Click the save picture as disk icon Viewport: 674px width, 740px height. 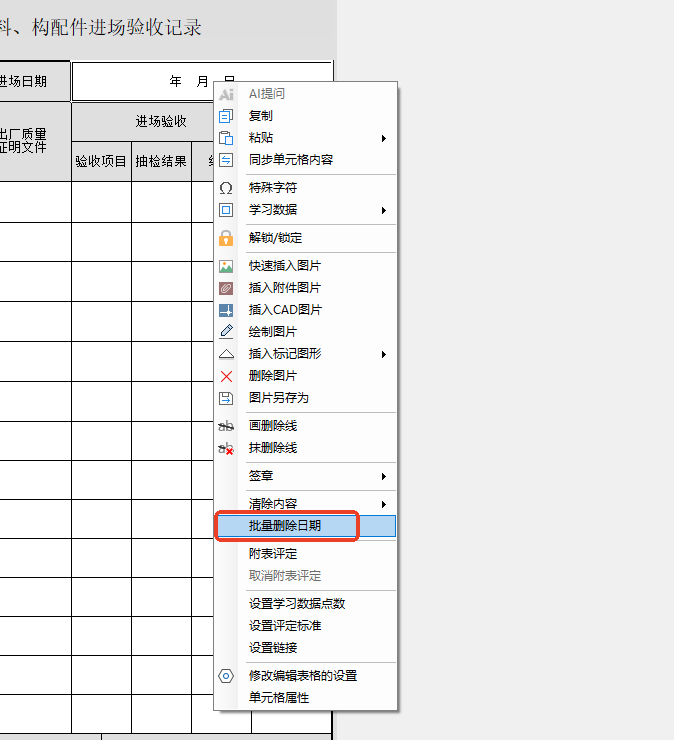[x=226, y=398]
